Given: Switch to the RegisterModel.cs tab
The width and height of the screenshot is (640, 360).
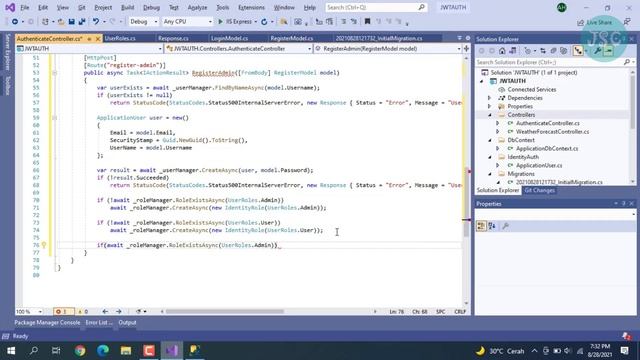Looking at the screenshot, I should pos(292,38).
